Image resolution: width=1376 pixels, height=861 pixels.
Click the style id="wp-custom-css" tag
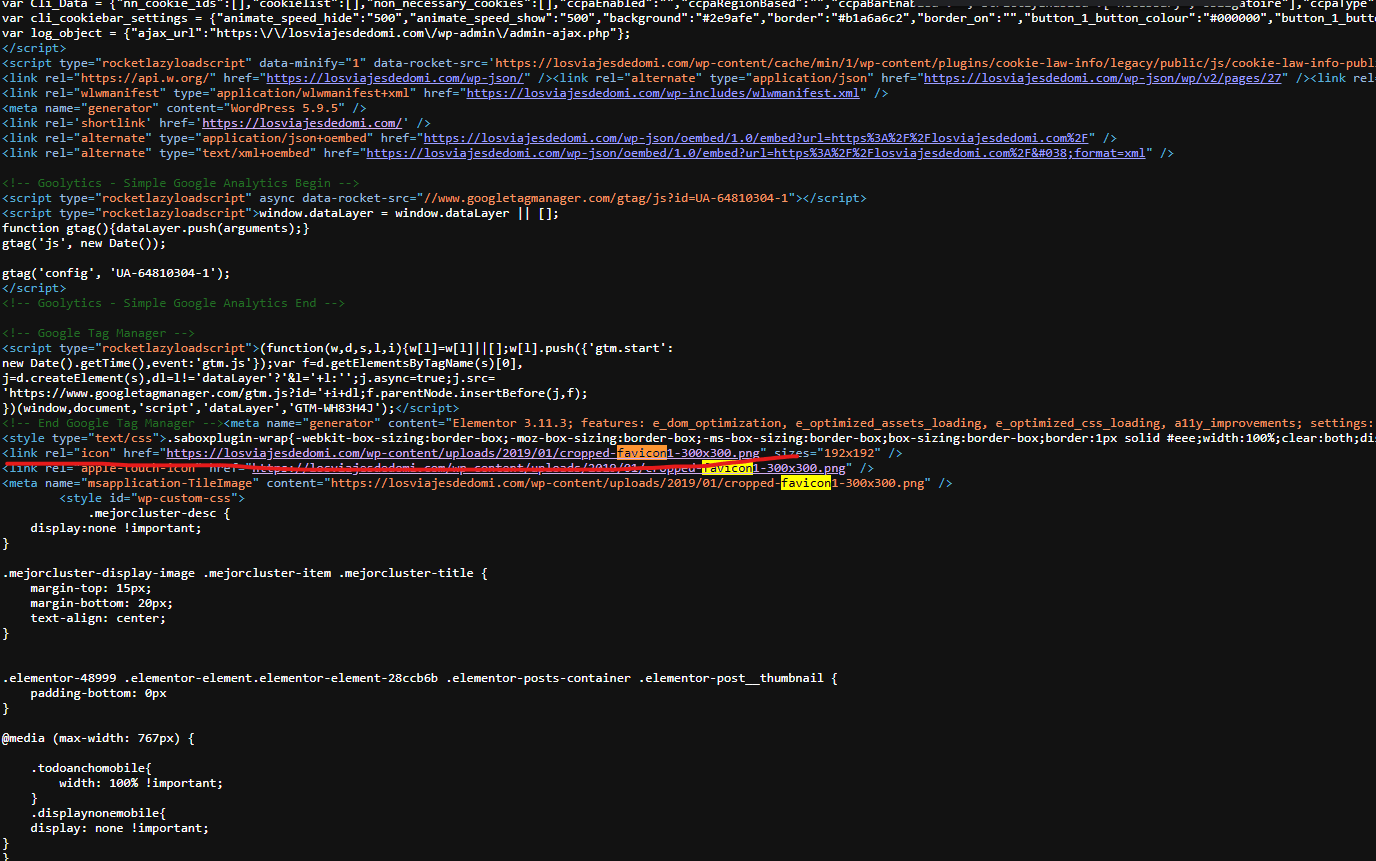click(152, 498)
